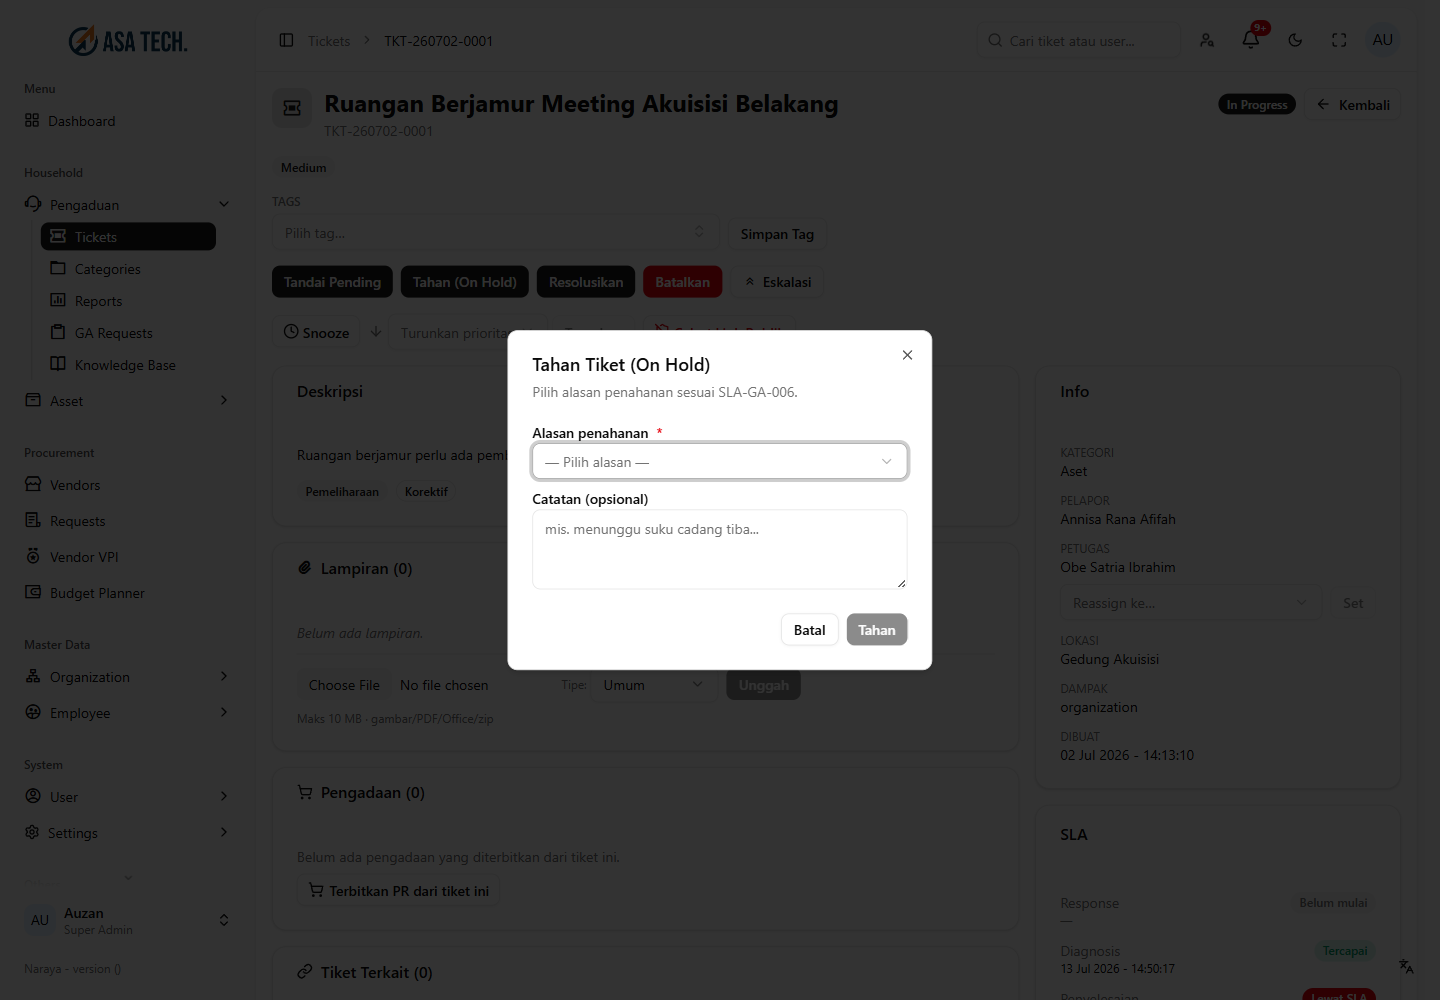Open the translate icon at the bottom right

[1406, 966]
